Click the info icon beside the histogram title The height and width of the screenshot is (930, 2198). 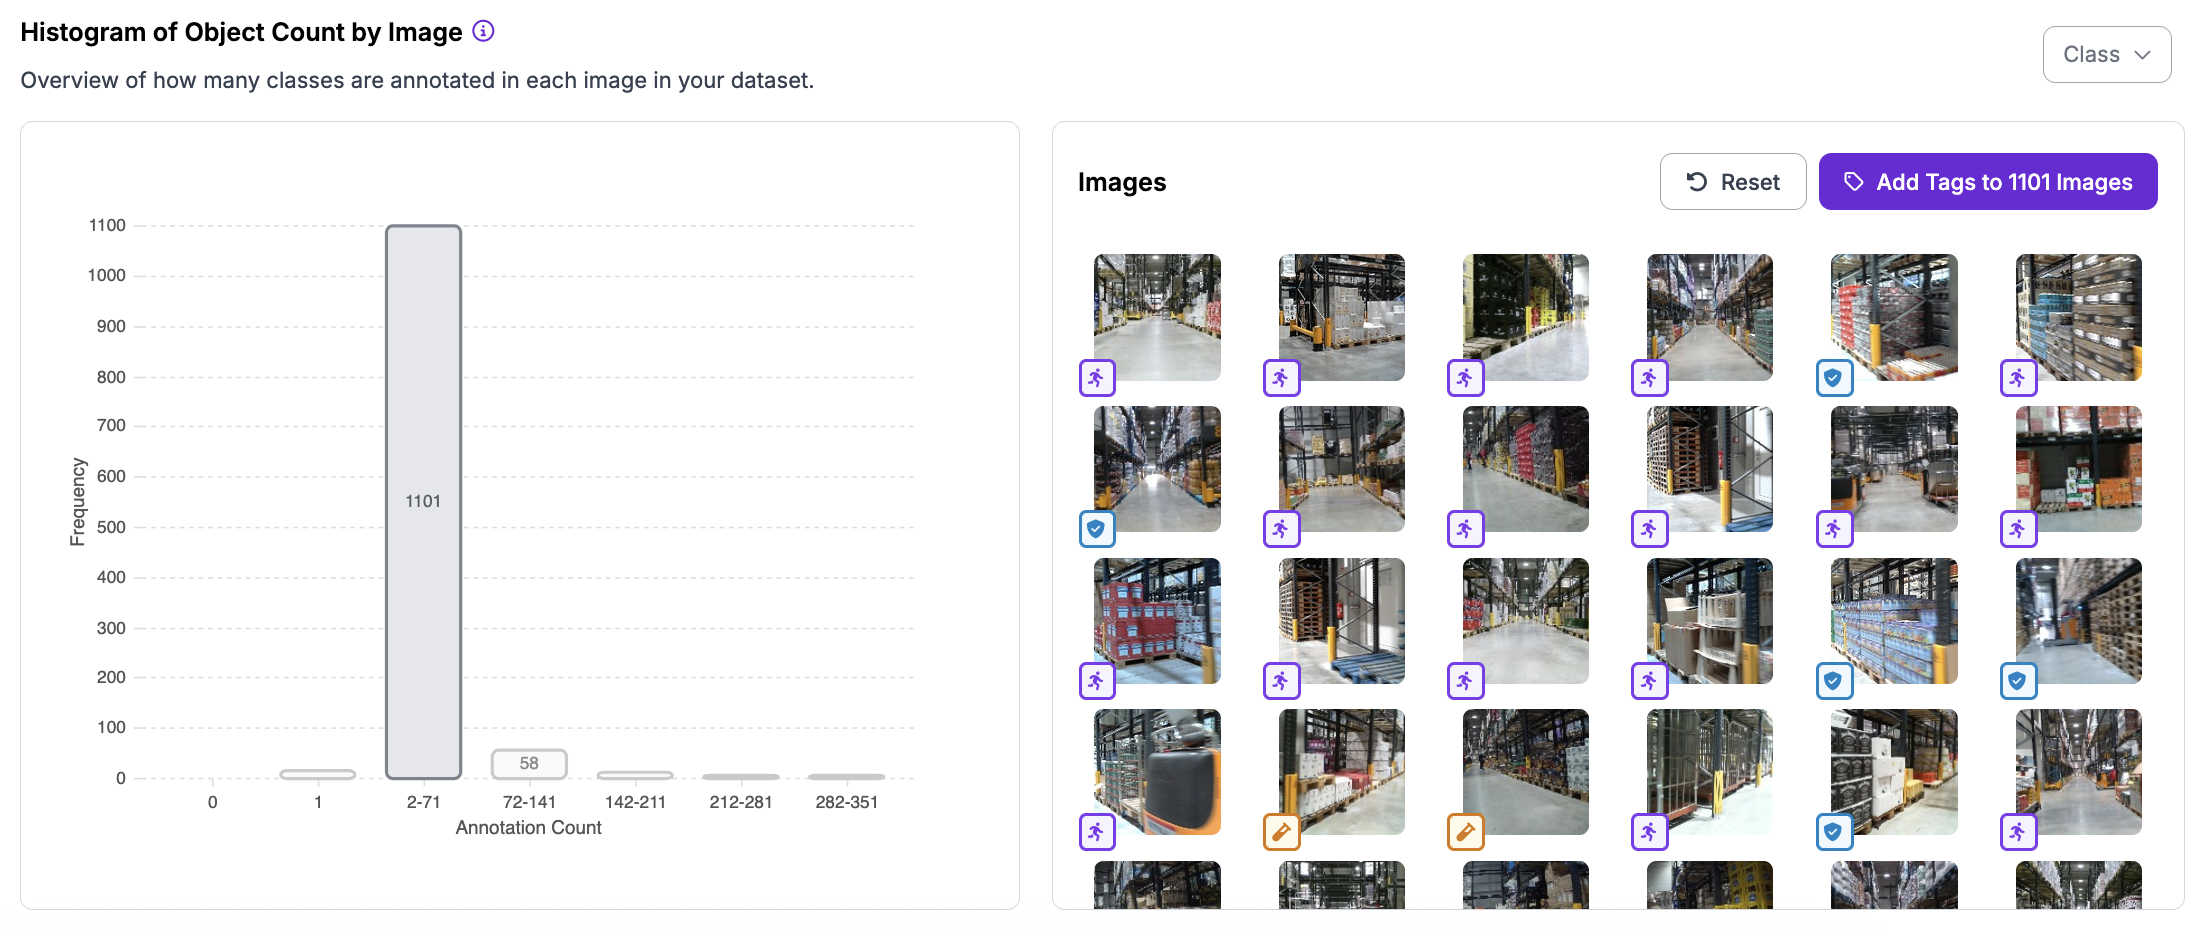pos(483,31)
